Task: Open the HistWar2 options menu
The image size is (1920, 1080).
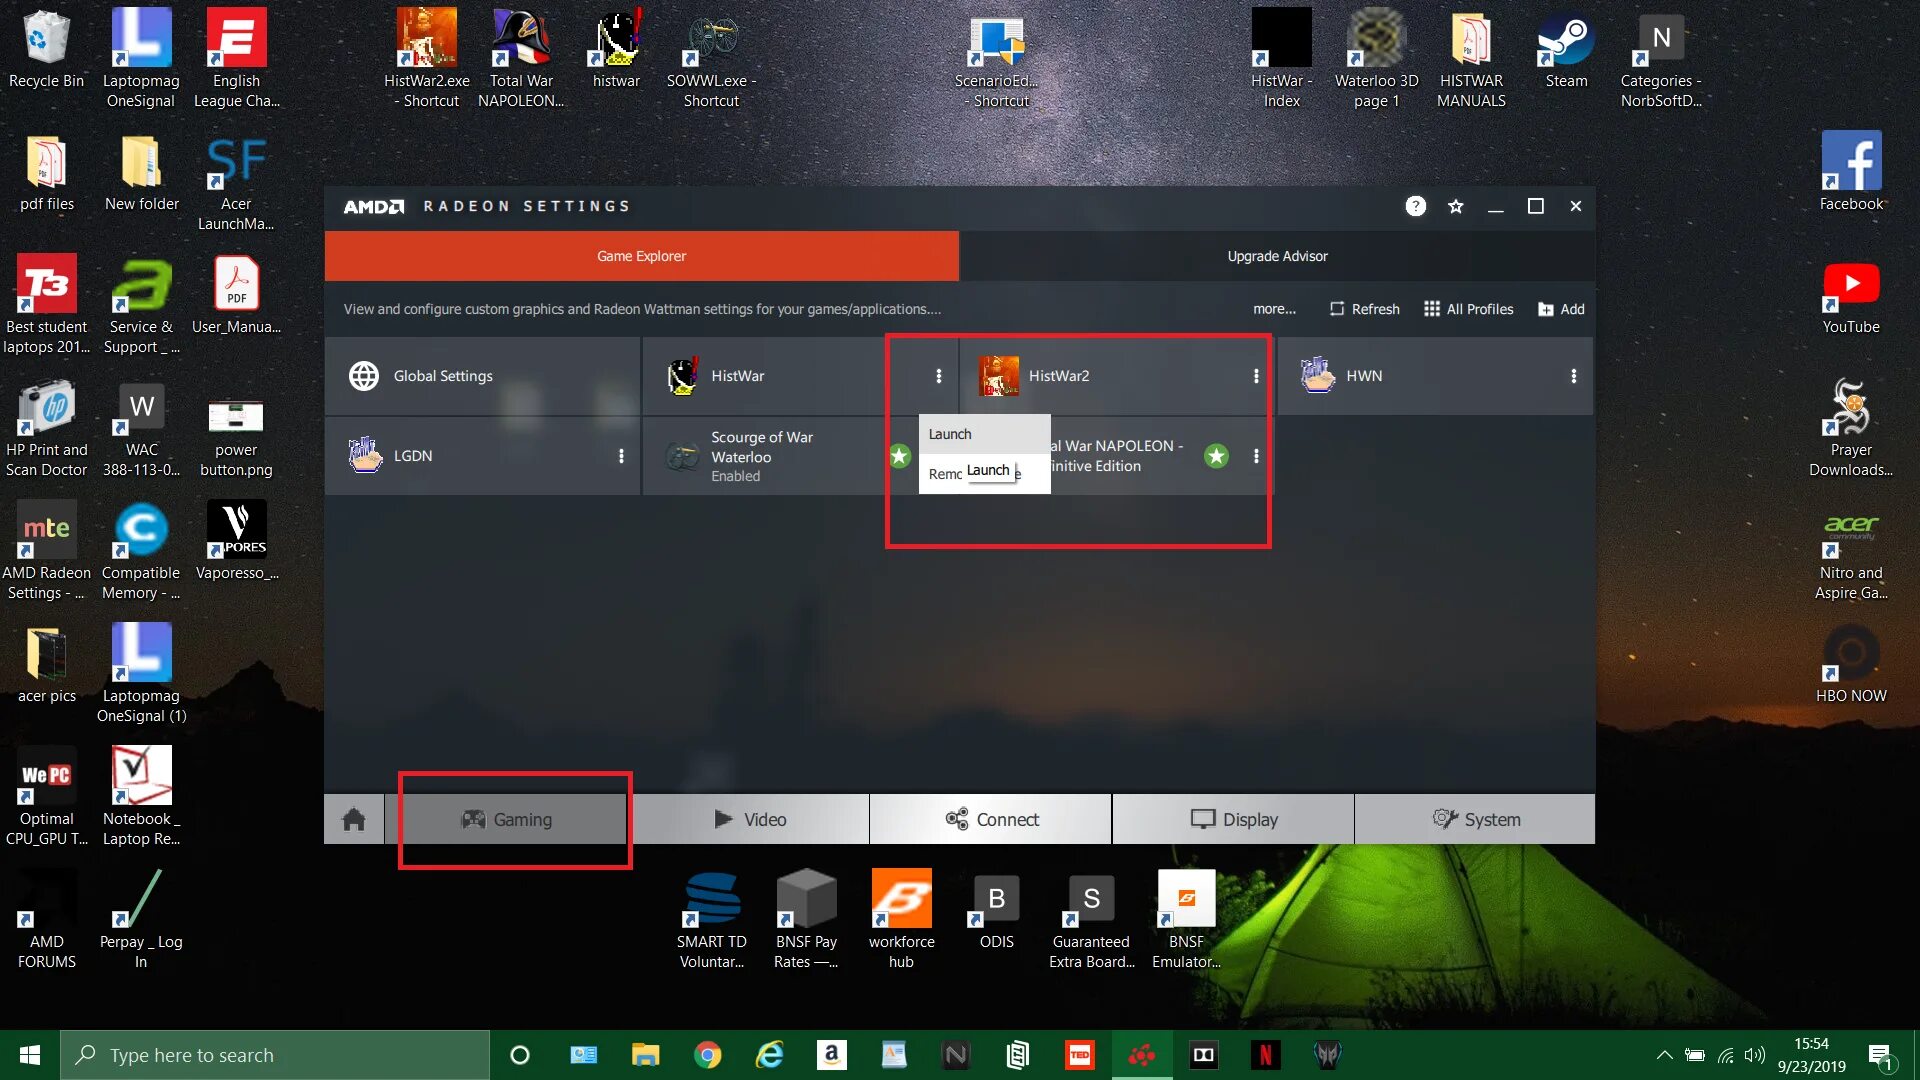Action: [1256, 376]
